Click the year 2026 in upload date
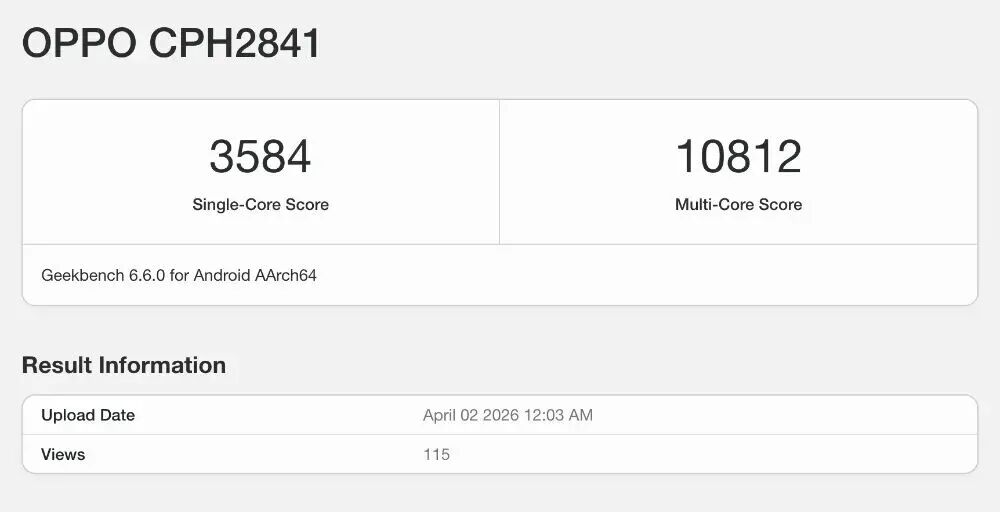The image size is (1000, 512). tap(499, 415)
